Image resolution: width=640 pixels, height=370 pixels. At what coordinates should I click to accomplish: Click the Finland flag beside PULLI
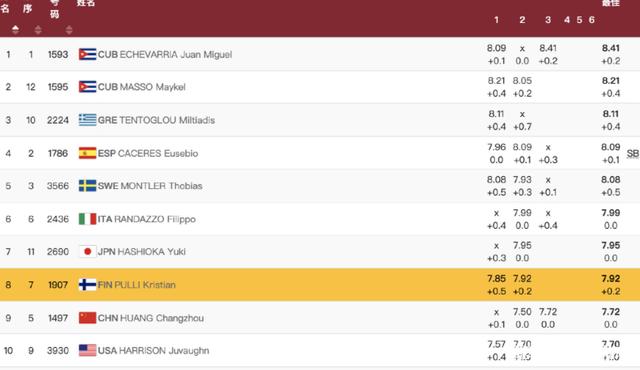coord(87,285)
